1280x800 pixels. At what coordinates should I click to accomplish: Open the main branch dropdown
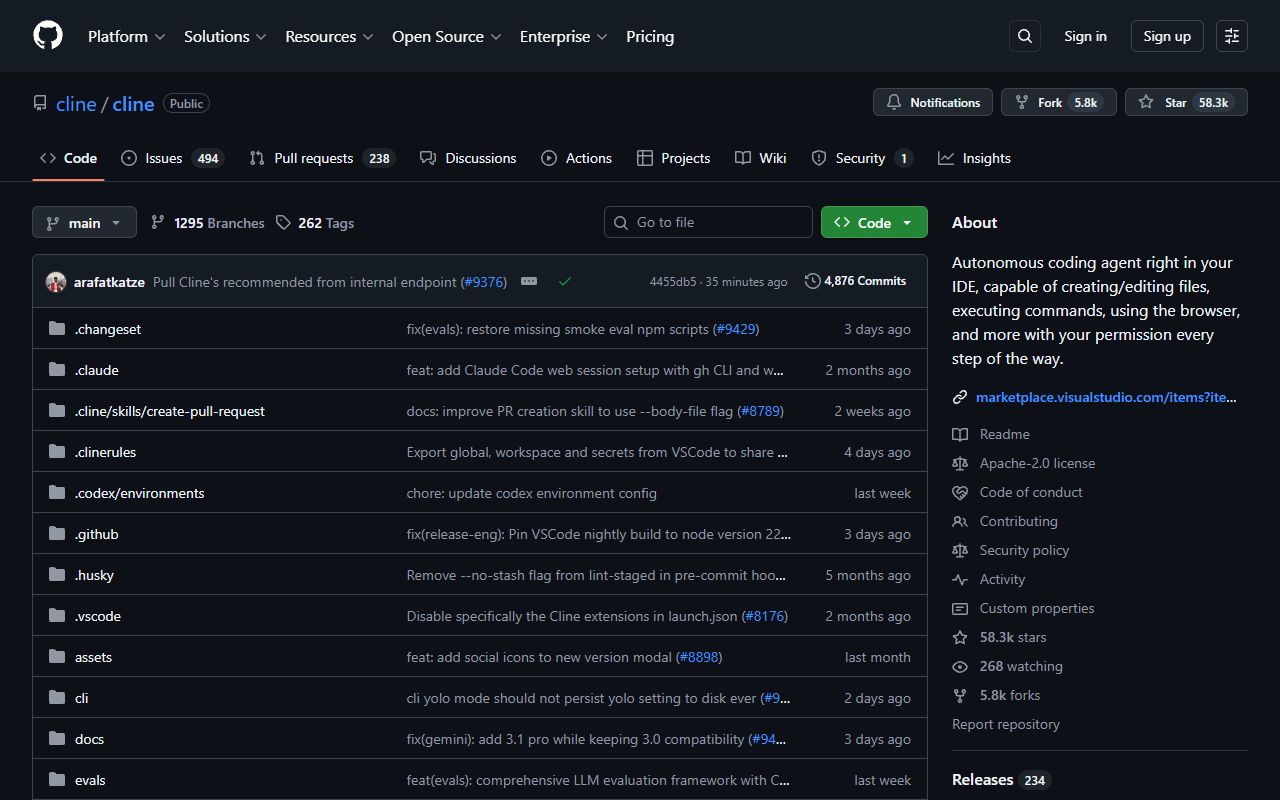pos(84,222)
